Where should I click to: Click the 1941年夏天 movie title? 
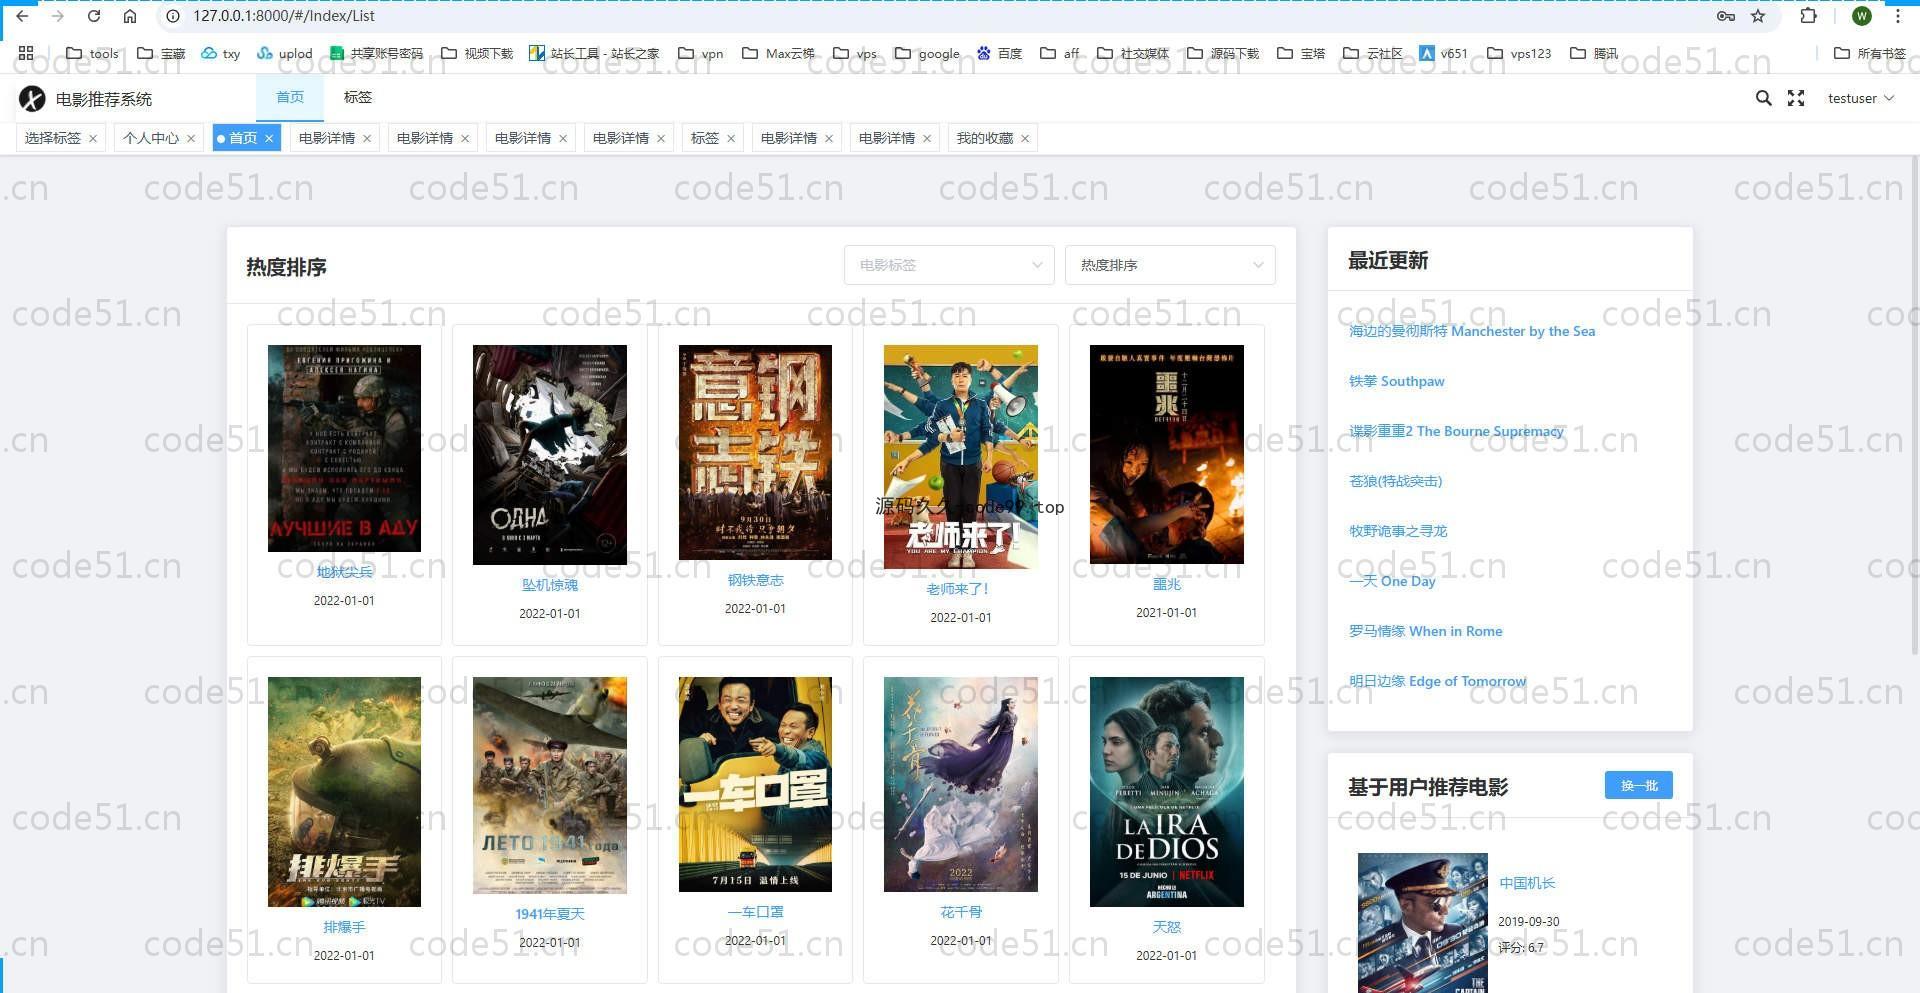(x=550, y=914)
